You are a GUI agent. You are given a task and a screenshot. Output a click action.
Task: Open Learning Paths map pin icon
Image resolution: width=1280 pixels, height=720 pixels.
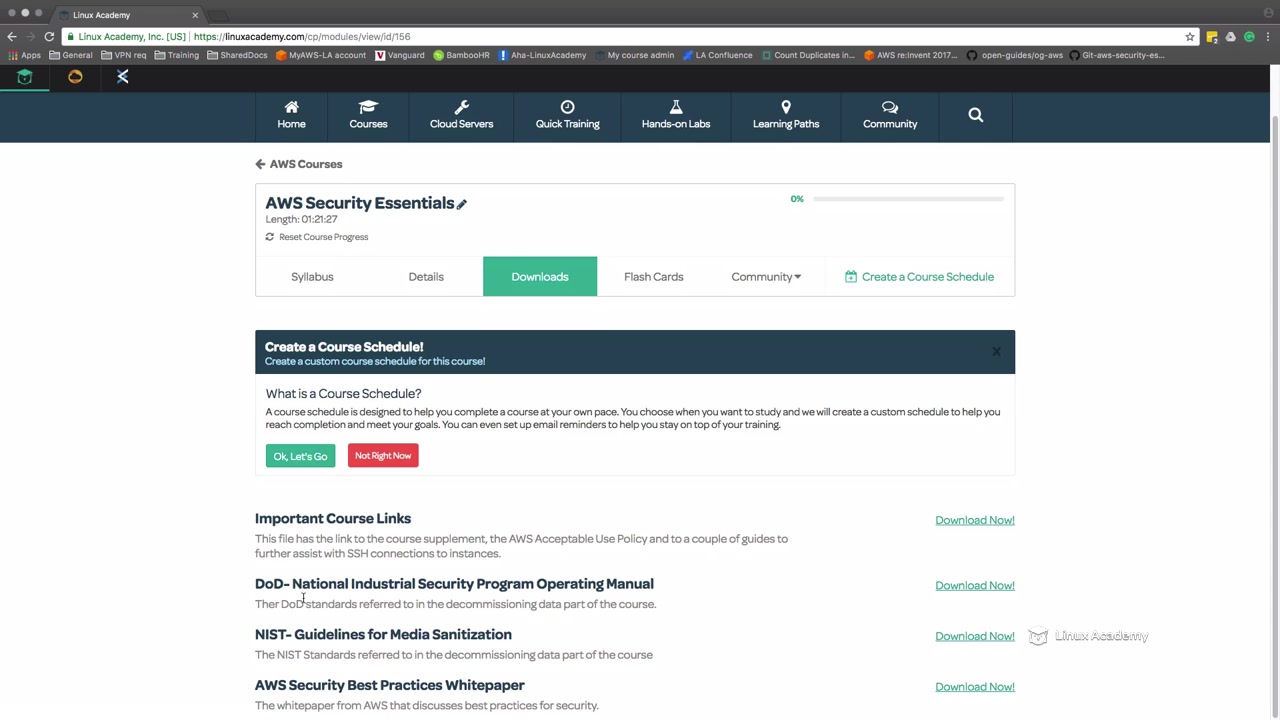pos(786,107)
